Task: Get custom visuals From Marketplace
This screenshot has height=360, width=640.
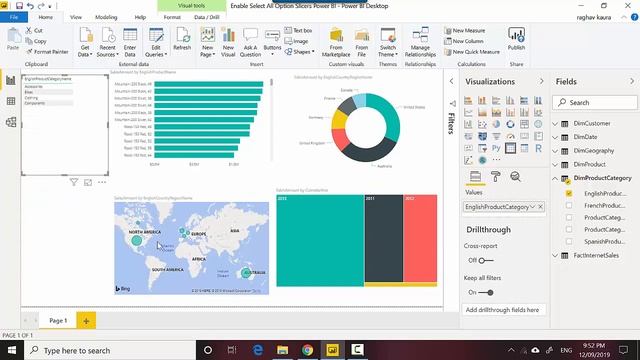Action: (x=336, y=42)
